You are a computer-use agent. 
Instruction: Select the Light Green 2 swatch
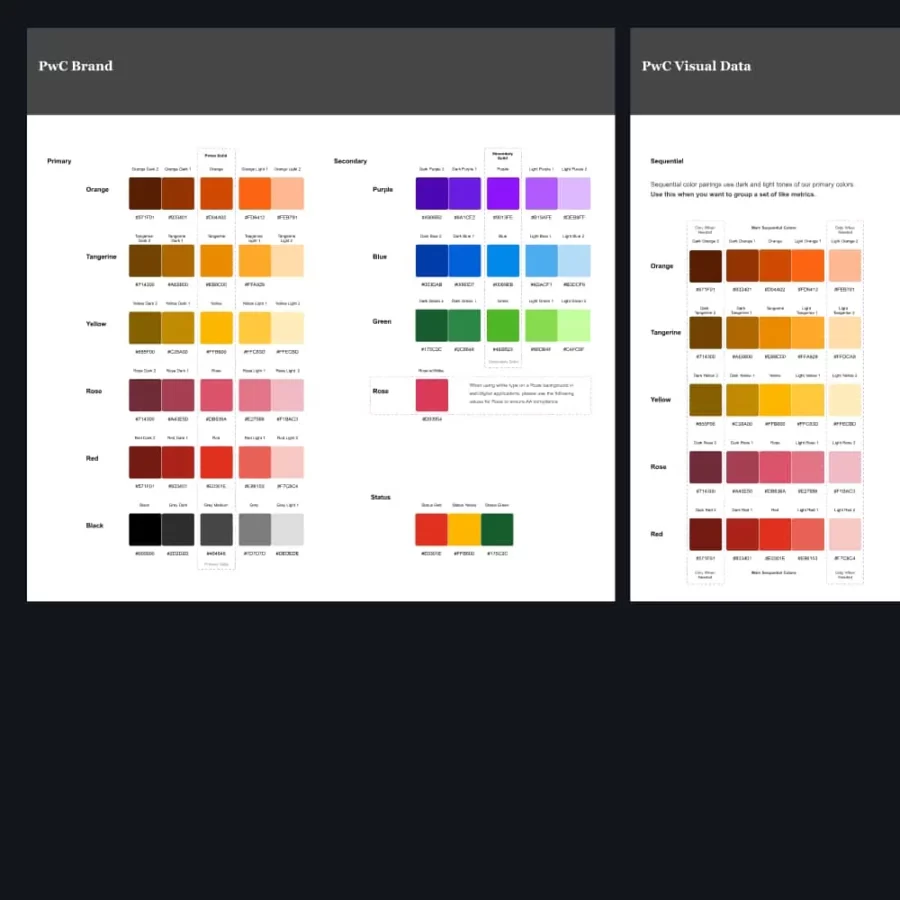click(x=574, y=326)
